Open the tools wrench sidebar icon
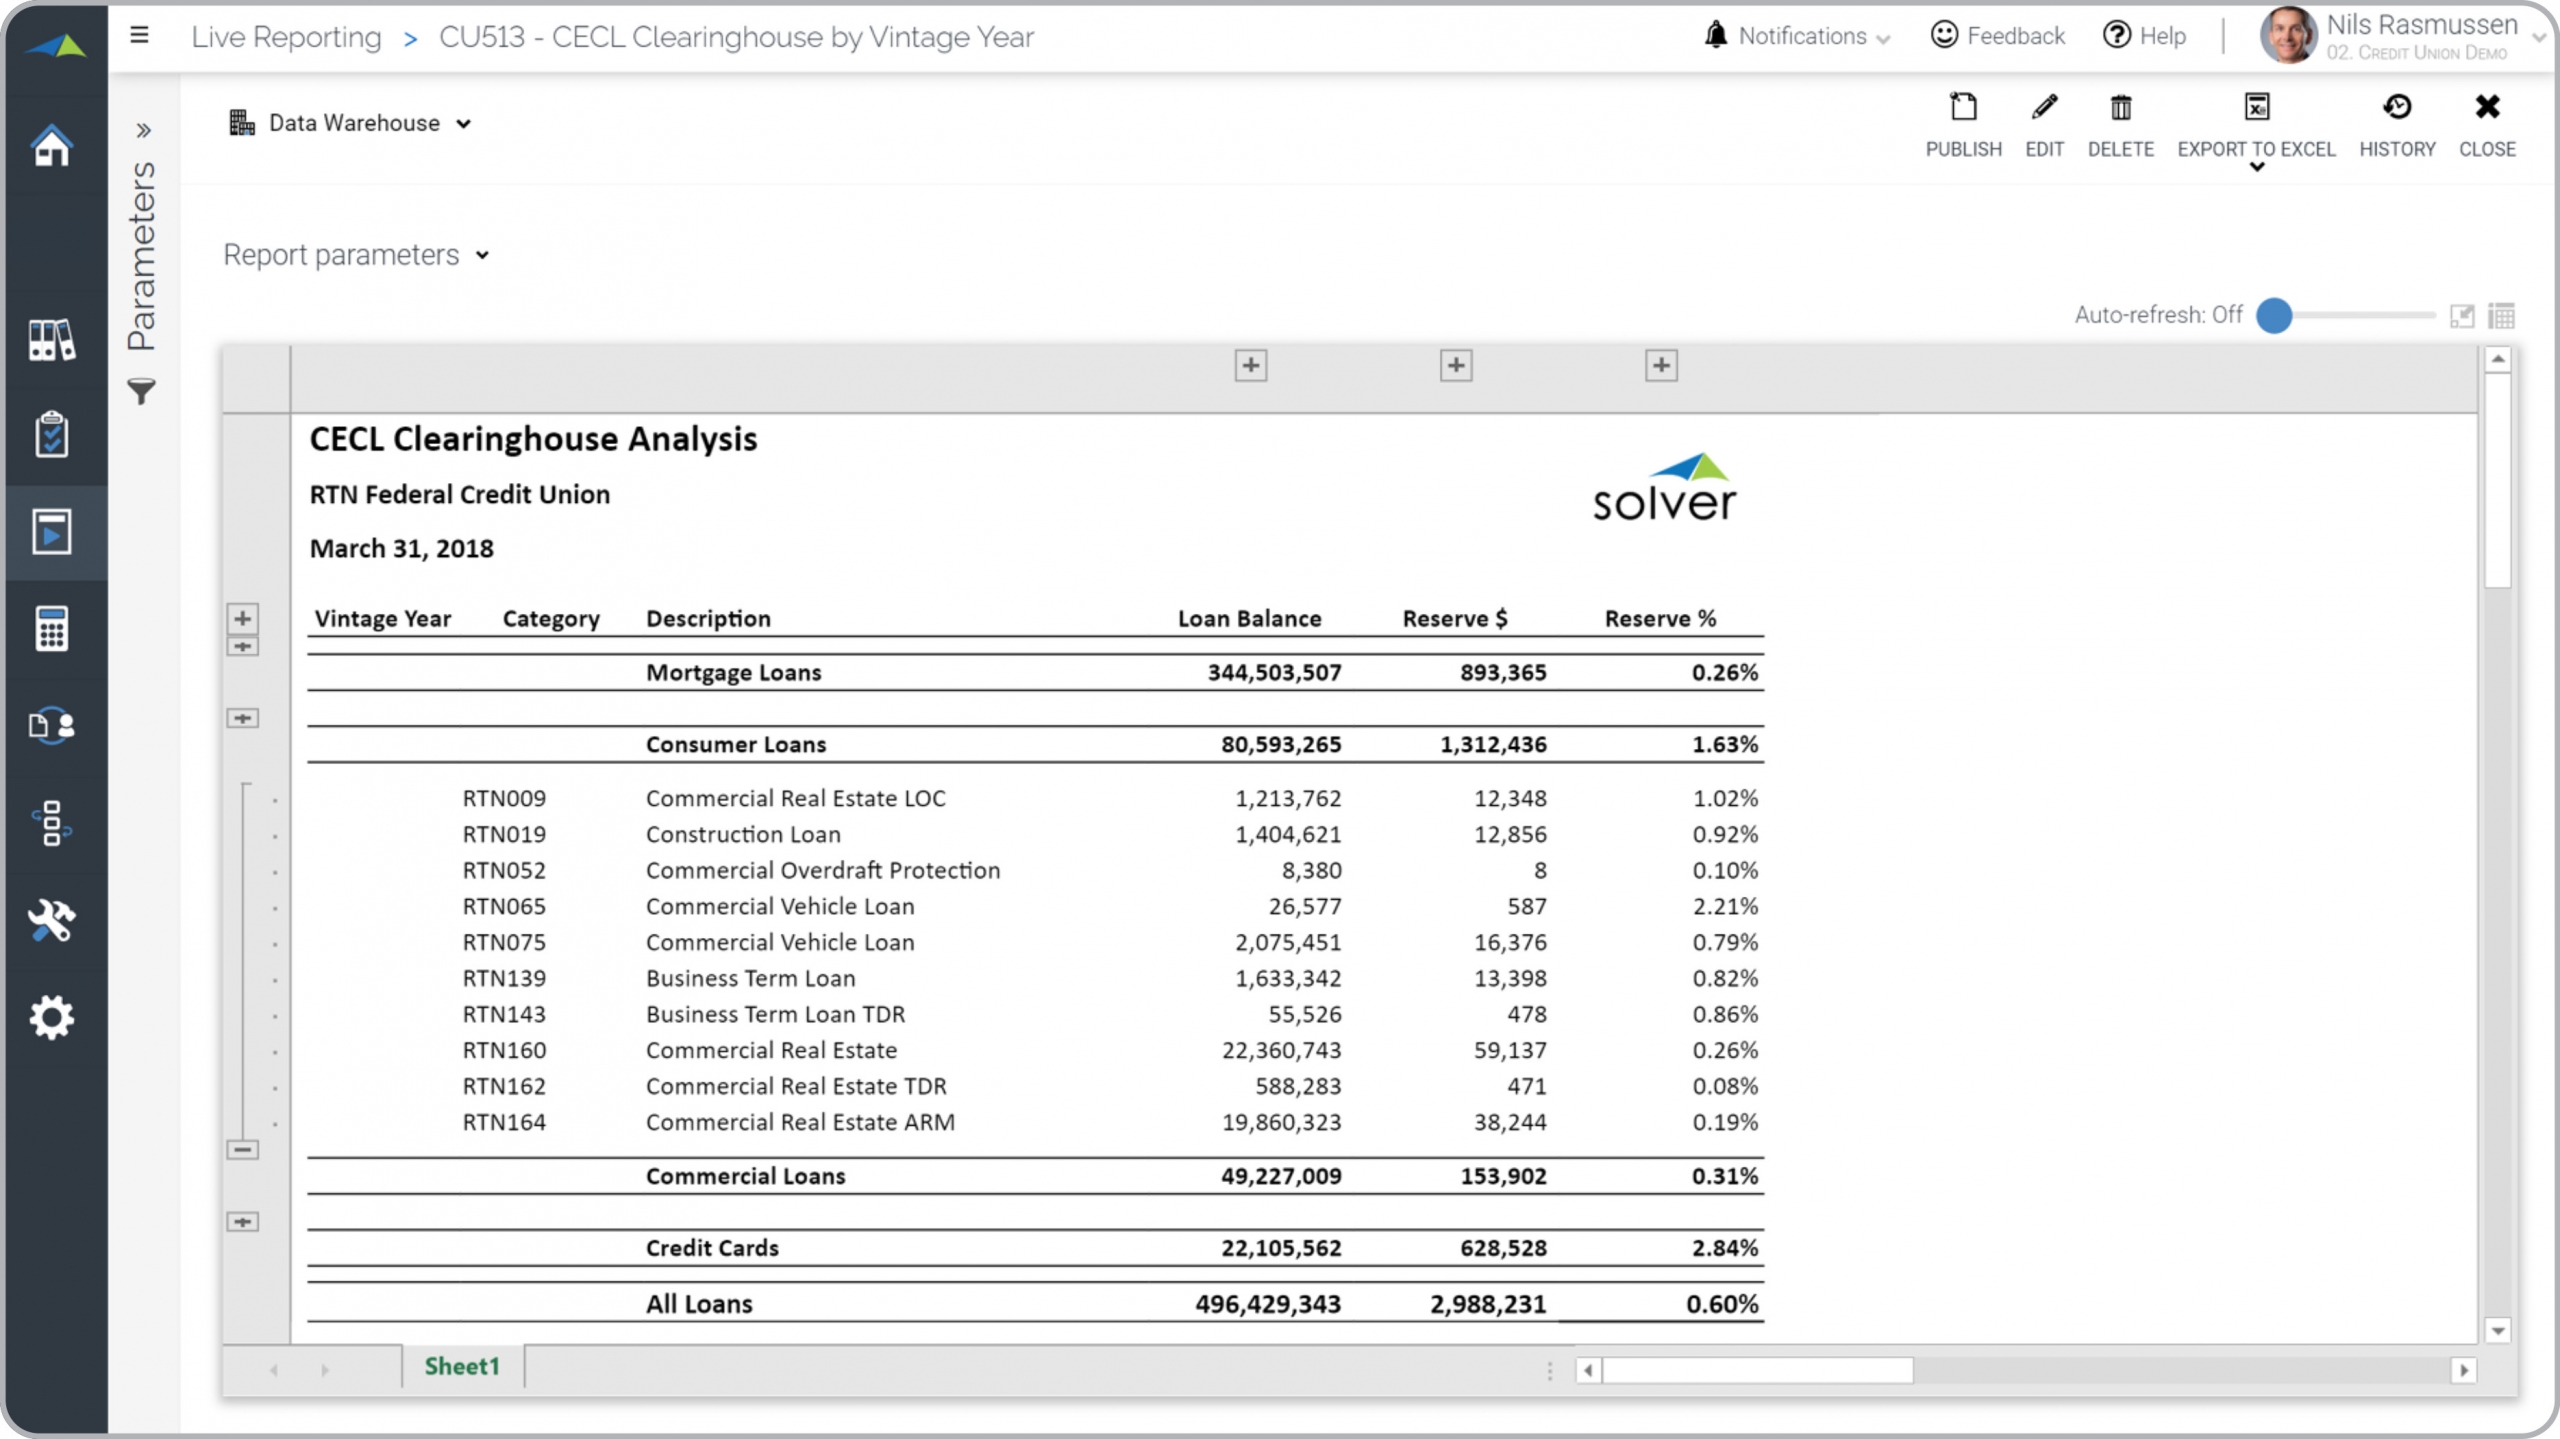The image size is (2560, 1439). coord(52,920)
